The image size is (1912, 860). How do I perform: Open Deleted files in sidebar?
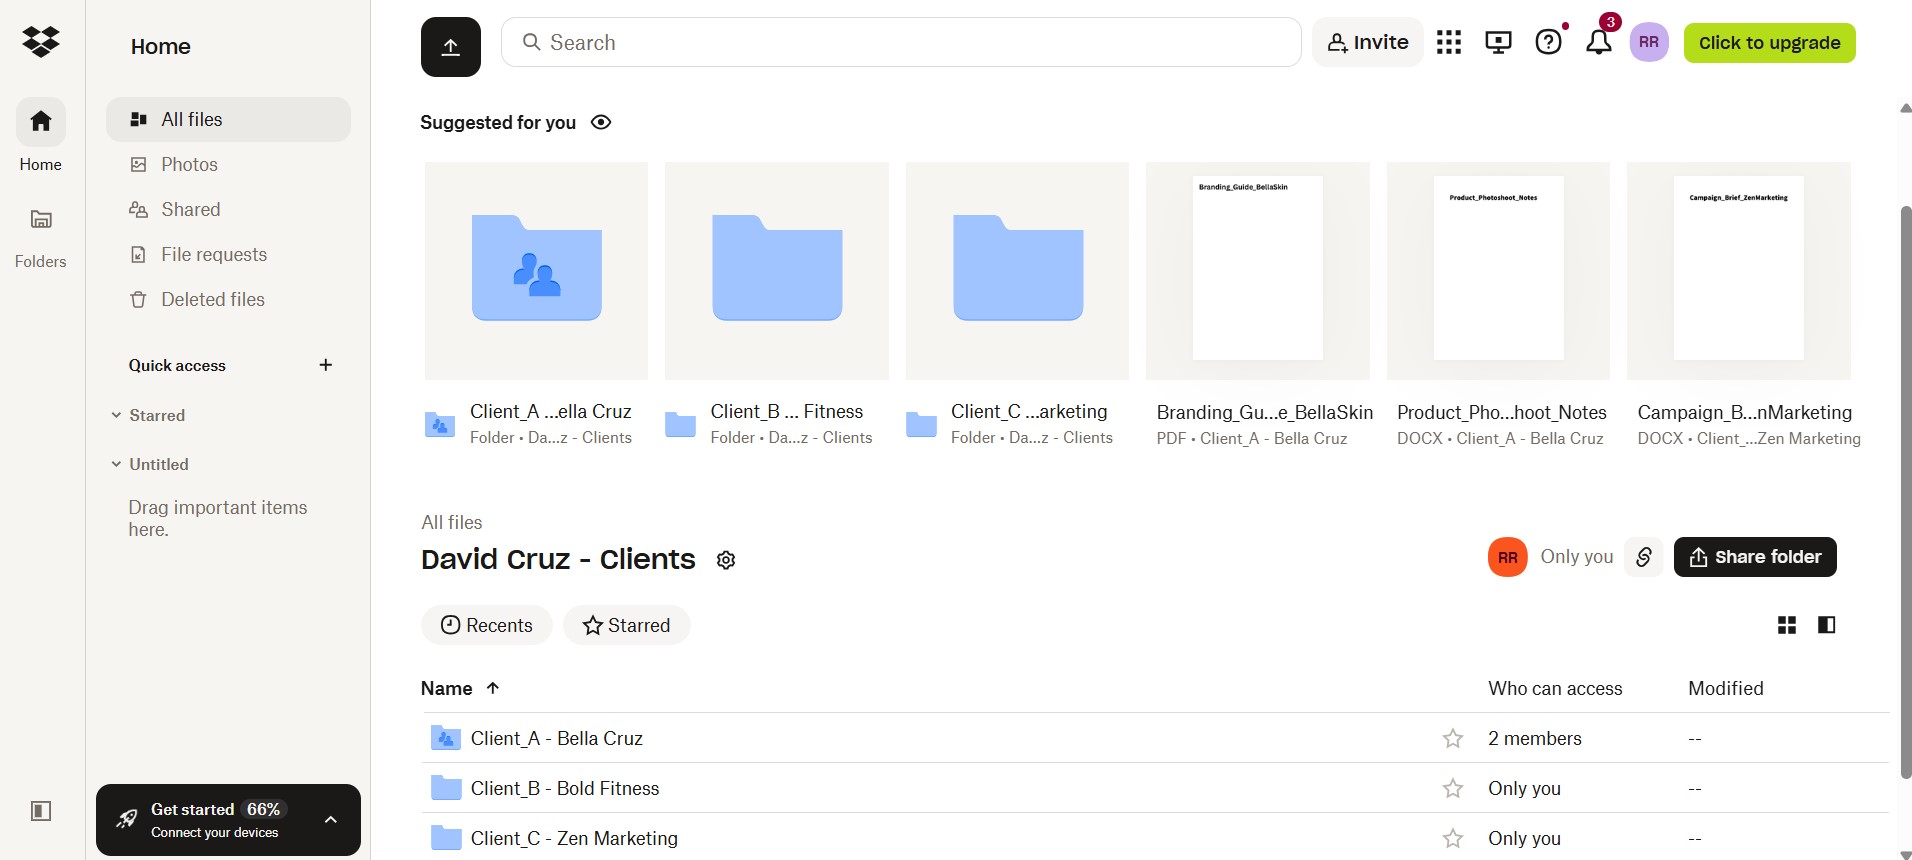tap(228, 299)
